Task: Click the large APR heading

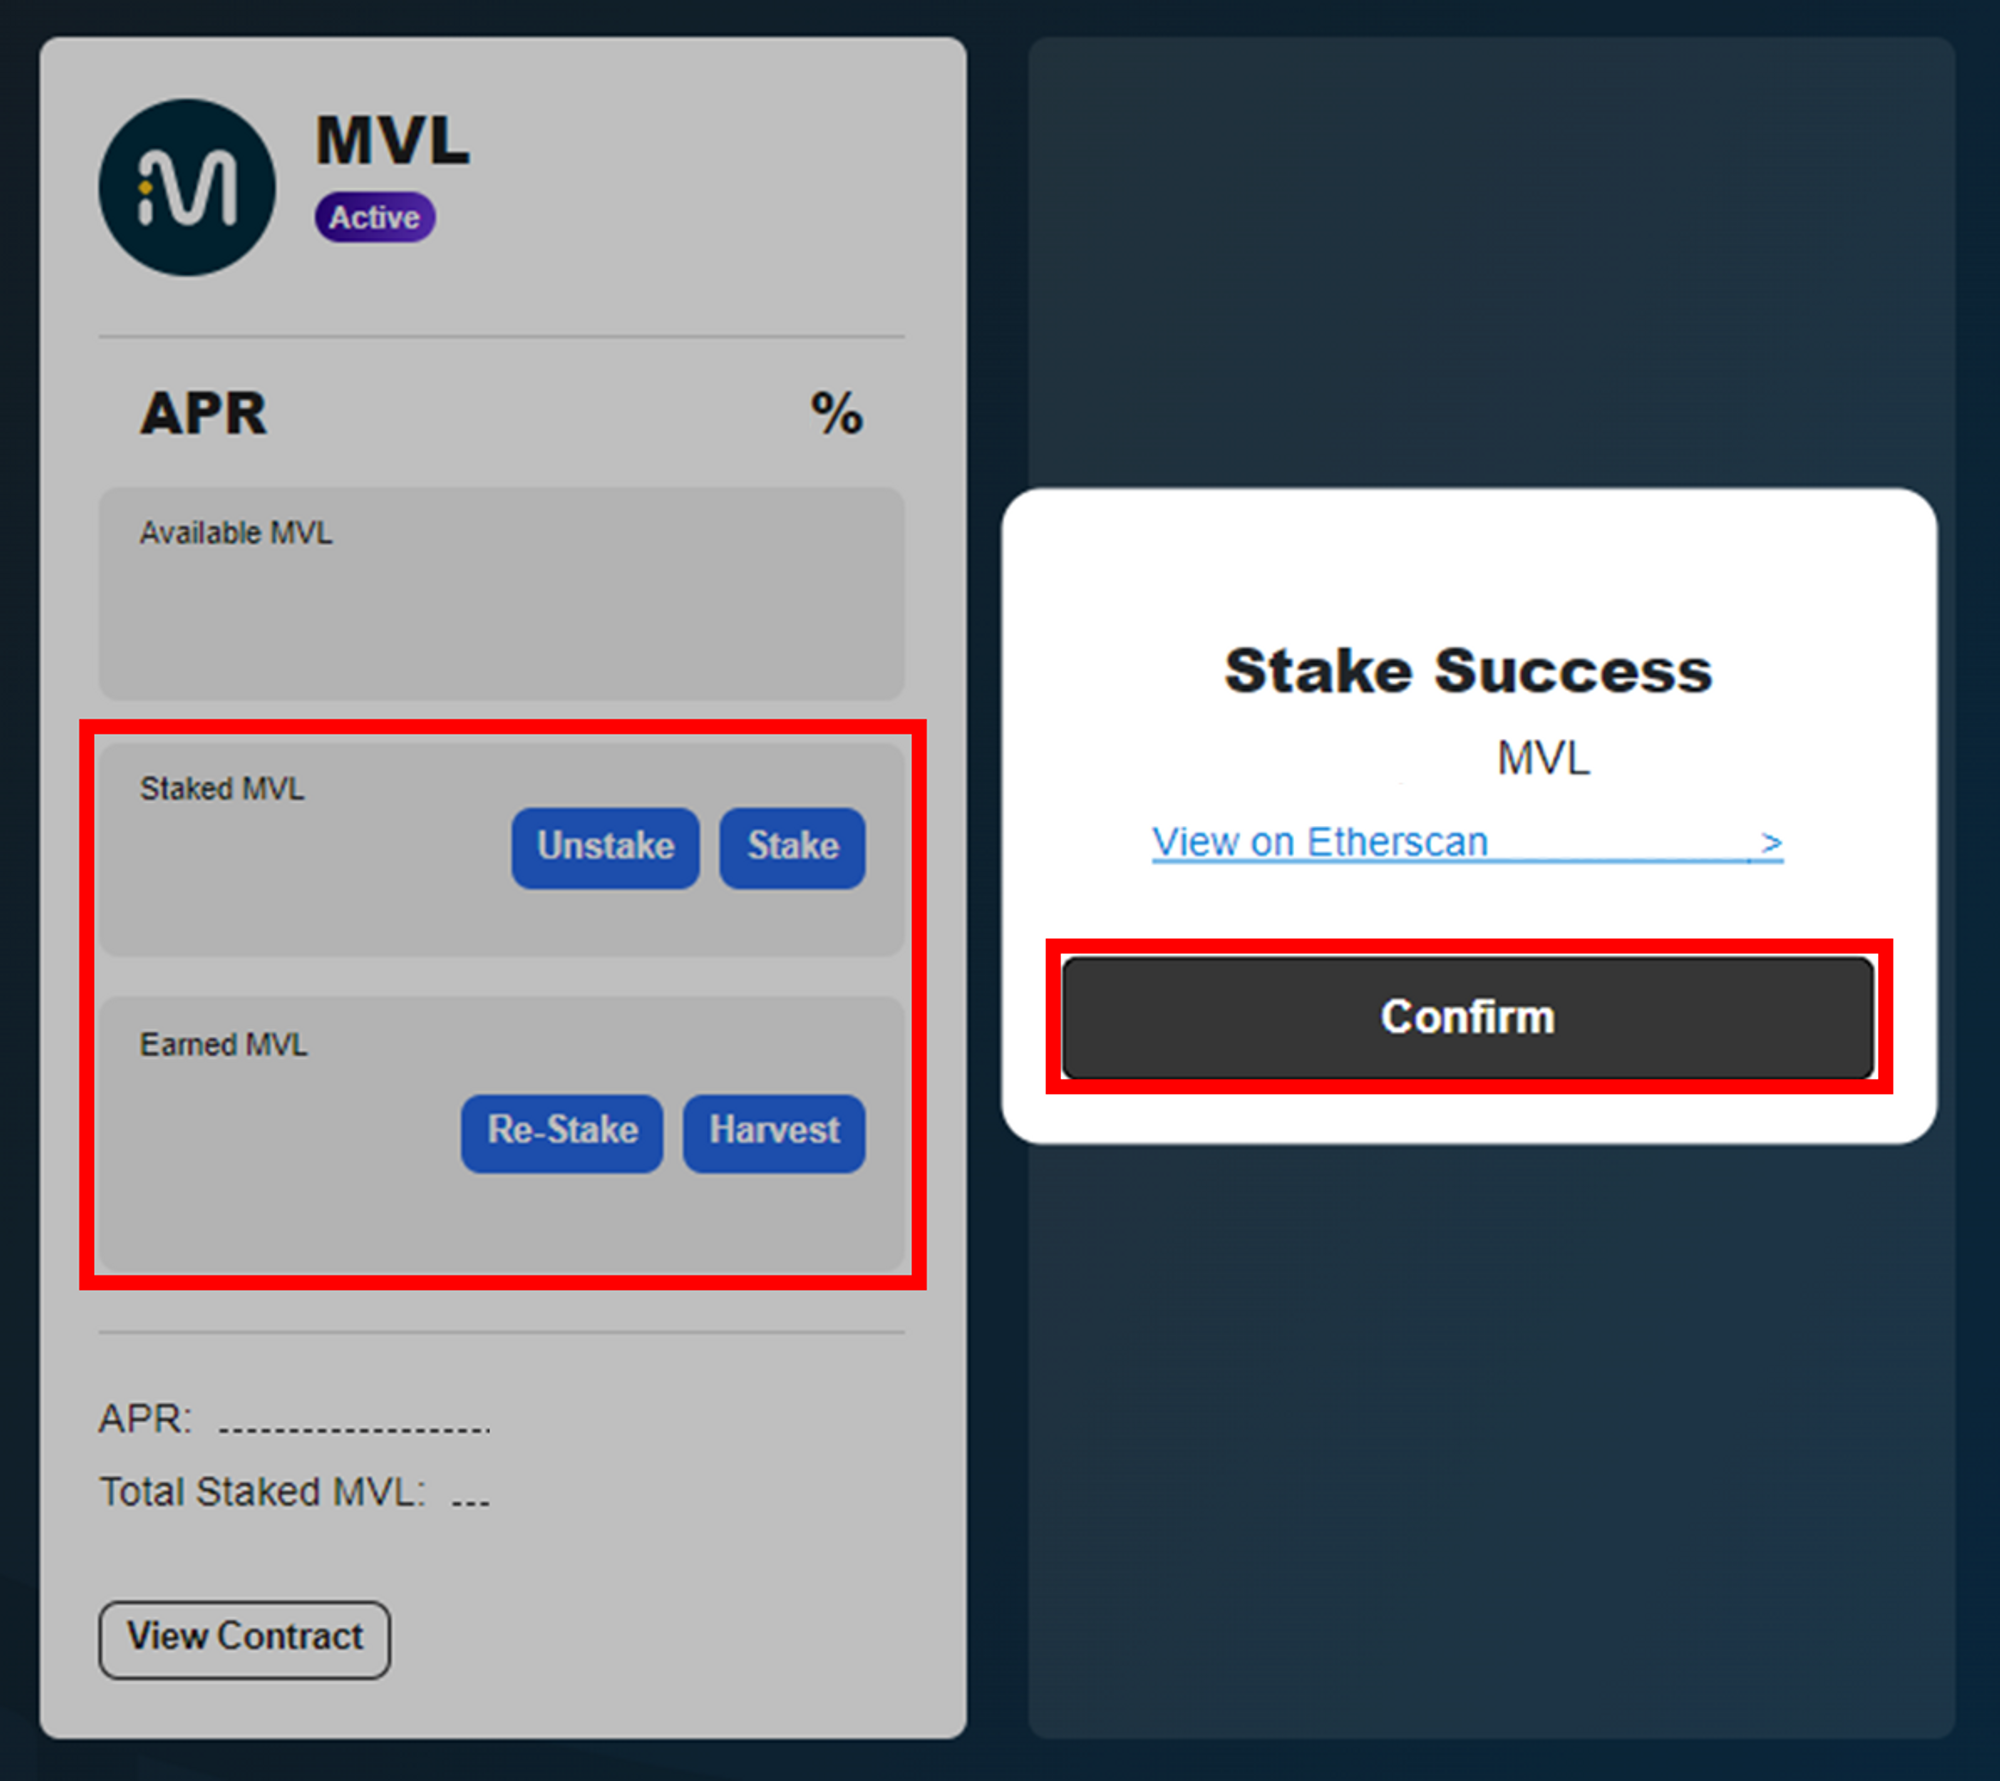Action: [x=204, y=413]
